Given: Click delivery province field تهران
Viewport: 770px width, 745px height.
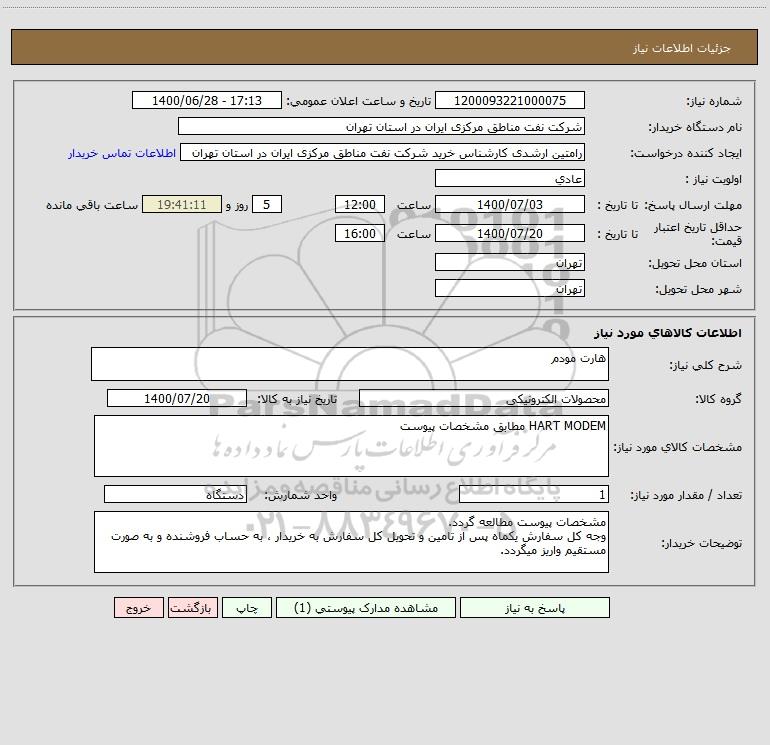Looking at the screenshot, I should [x=510, y=262].
